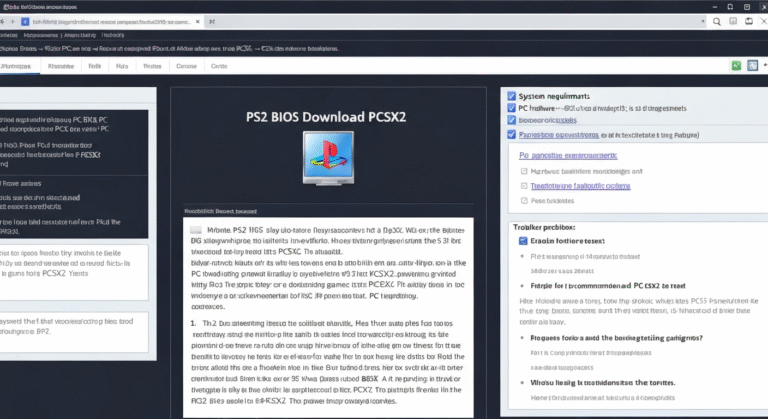Select the second tab in the page tab row
Viewport: 768px width, 419px height.
(x=61, y=66)
